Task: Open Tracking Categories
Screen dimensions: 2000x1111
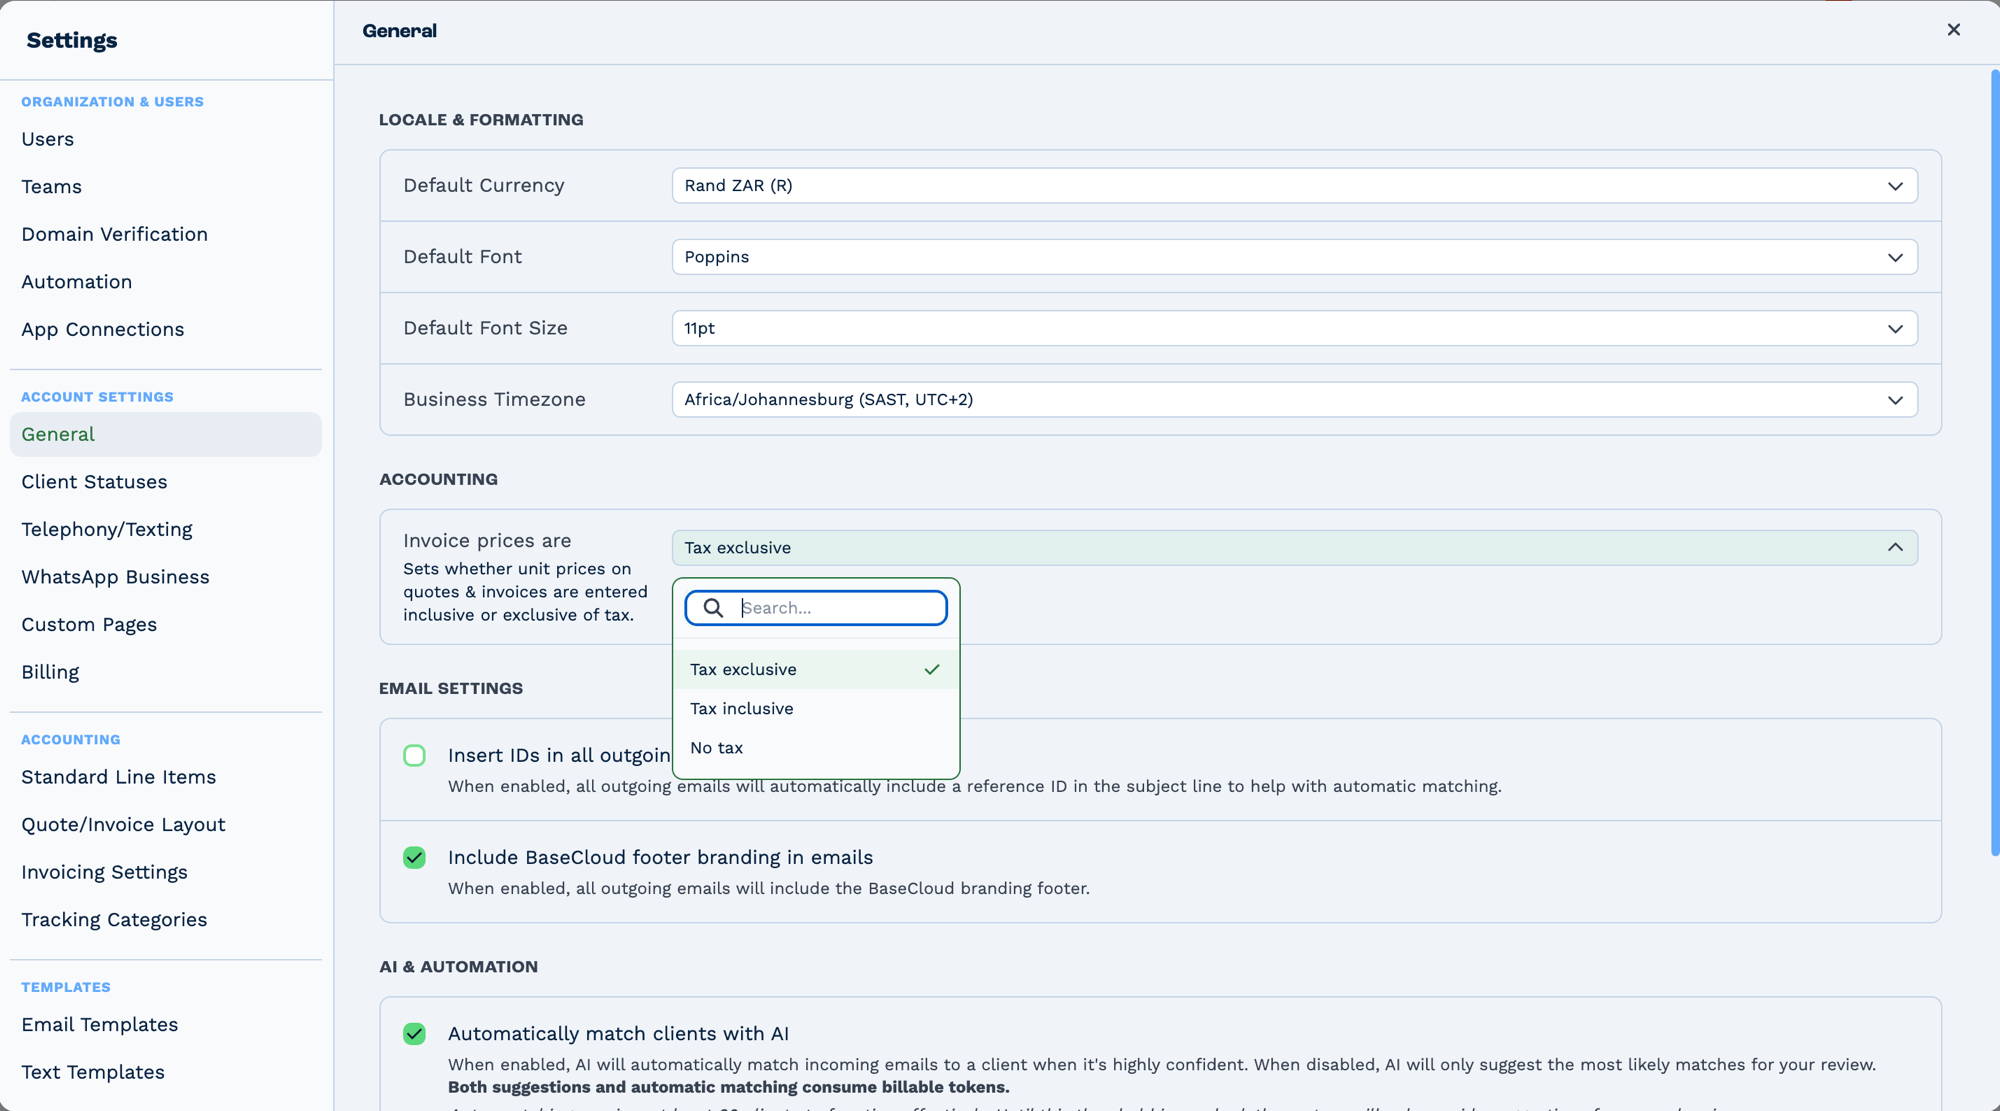Action: 166,919
